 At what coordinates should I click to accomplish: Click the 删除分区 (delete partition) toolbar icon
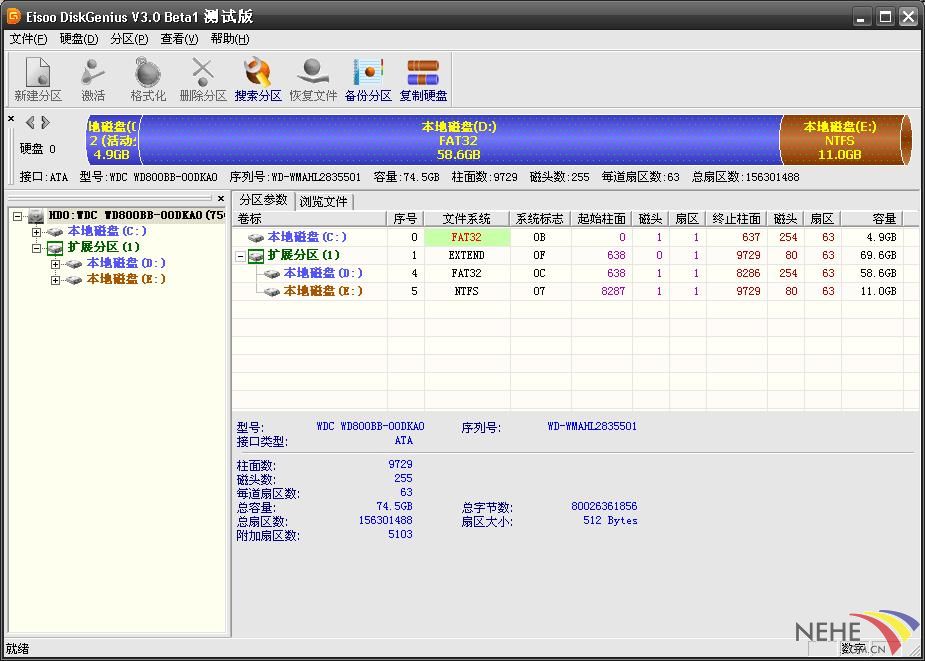coord(203,80)
